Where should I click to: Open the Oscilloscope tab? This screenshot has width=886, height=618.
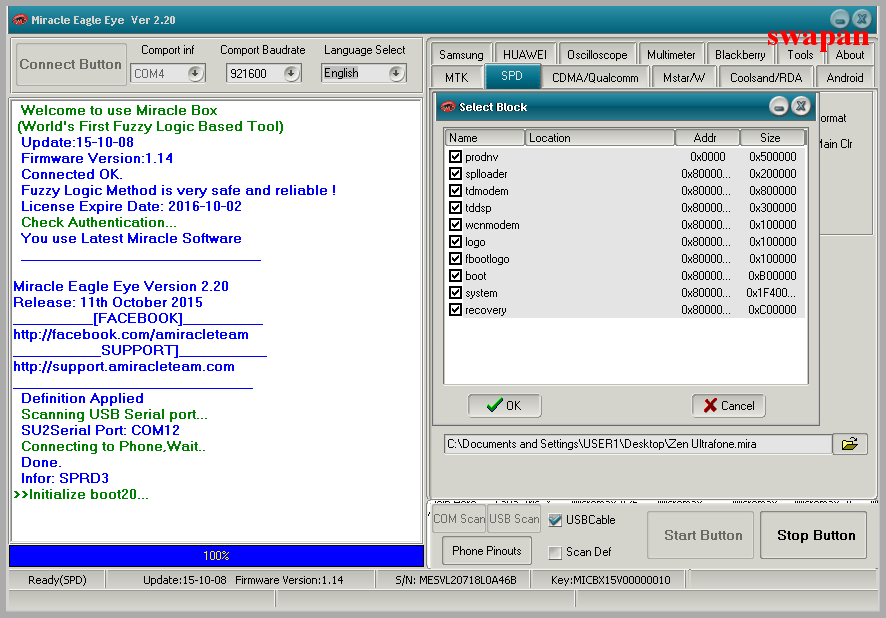(x=597, y=55)
